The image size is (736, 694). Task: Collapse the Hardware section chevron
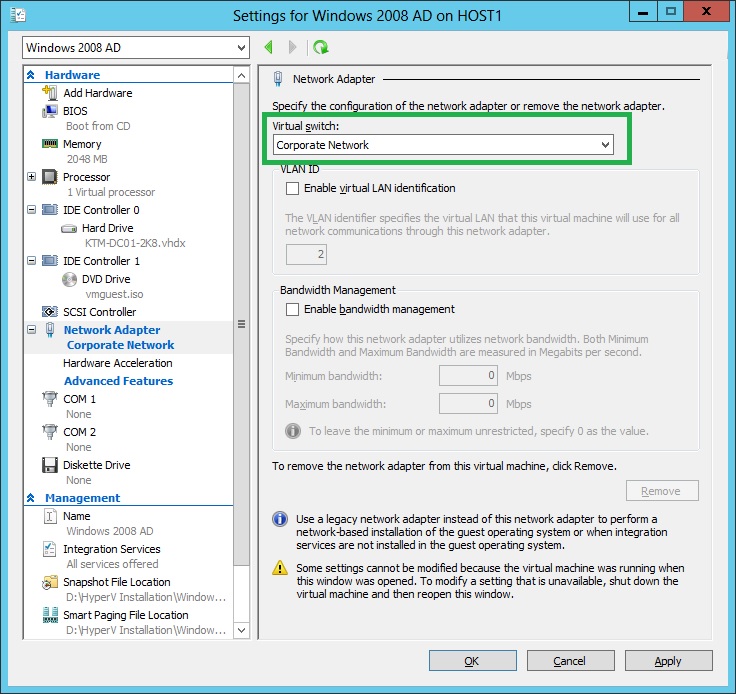[31, 75]
